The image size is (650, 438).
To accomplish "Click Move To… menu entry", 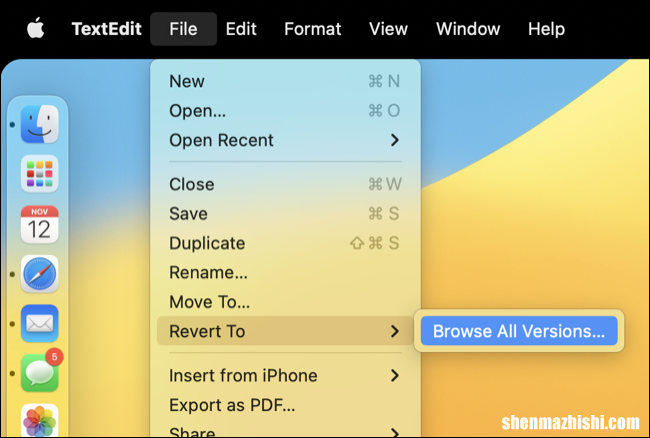I will [285, 302].
